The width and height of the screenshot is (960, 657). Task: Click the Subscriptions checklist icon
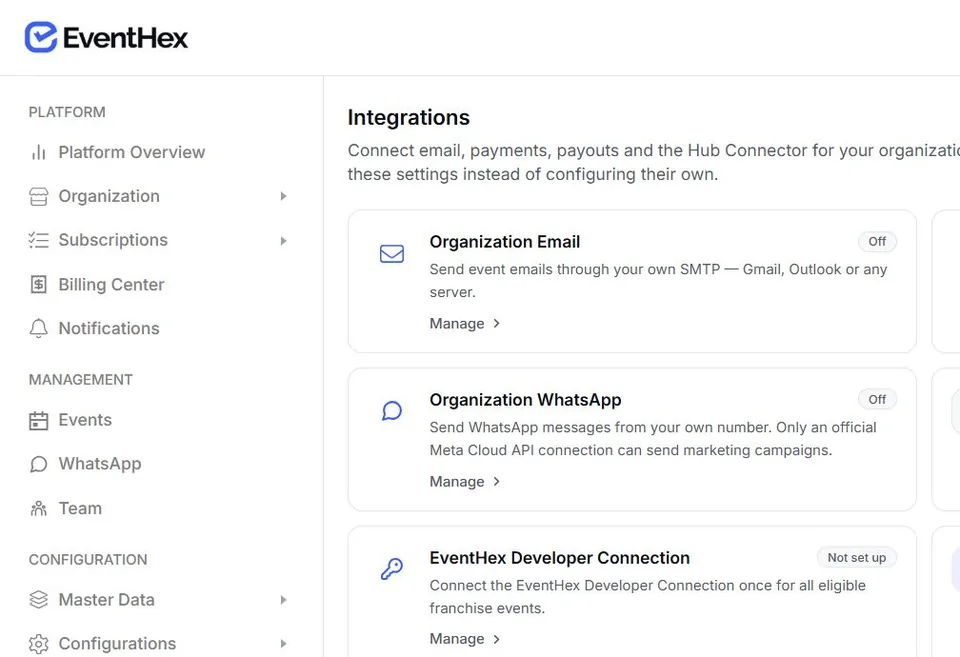click(x=39, y=240)
